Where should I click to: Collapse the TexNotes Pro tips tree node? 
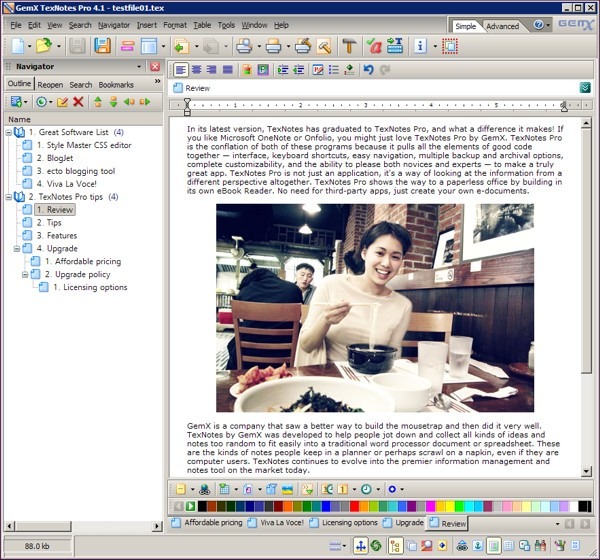click(x=8, y=197)
